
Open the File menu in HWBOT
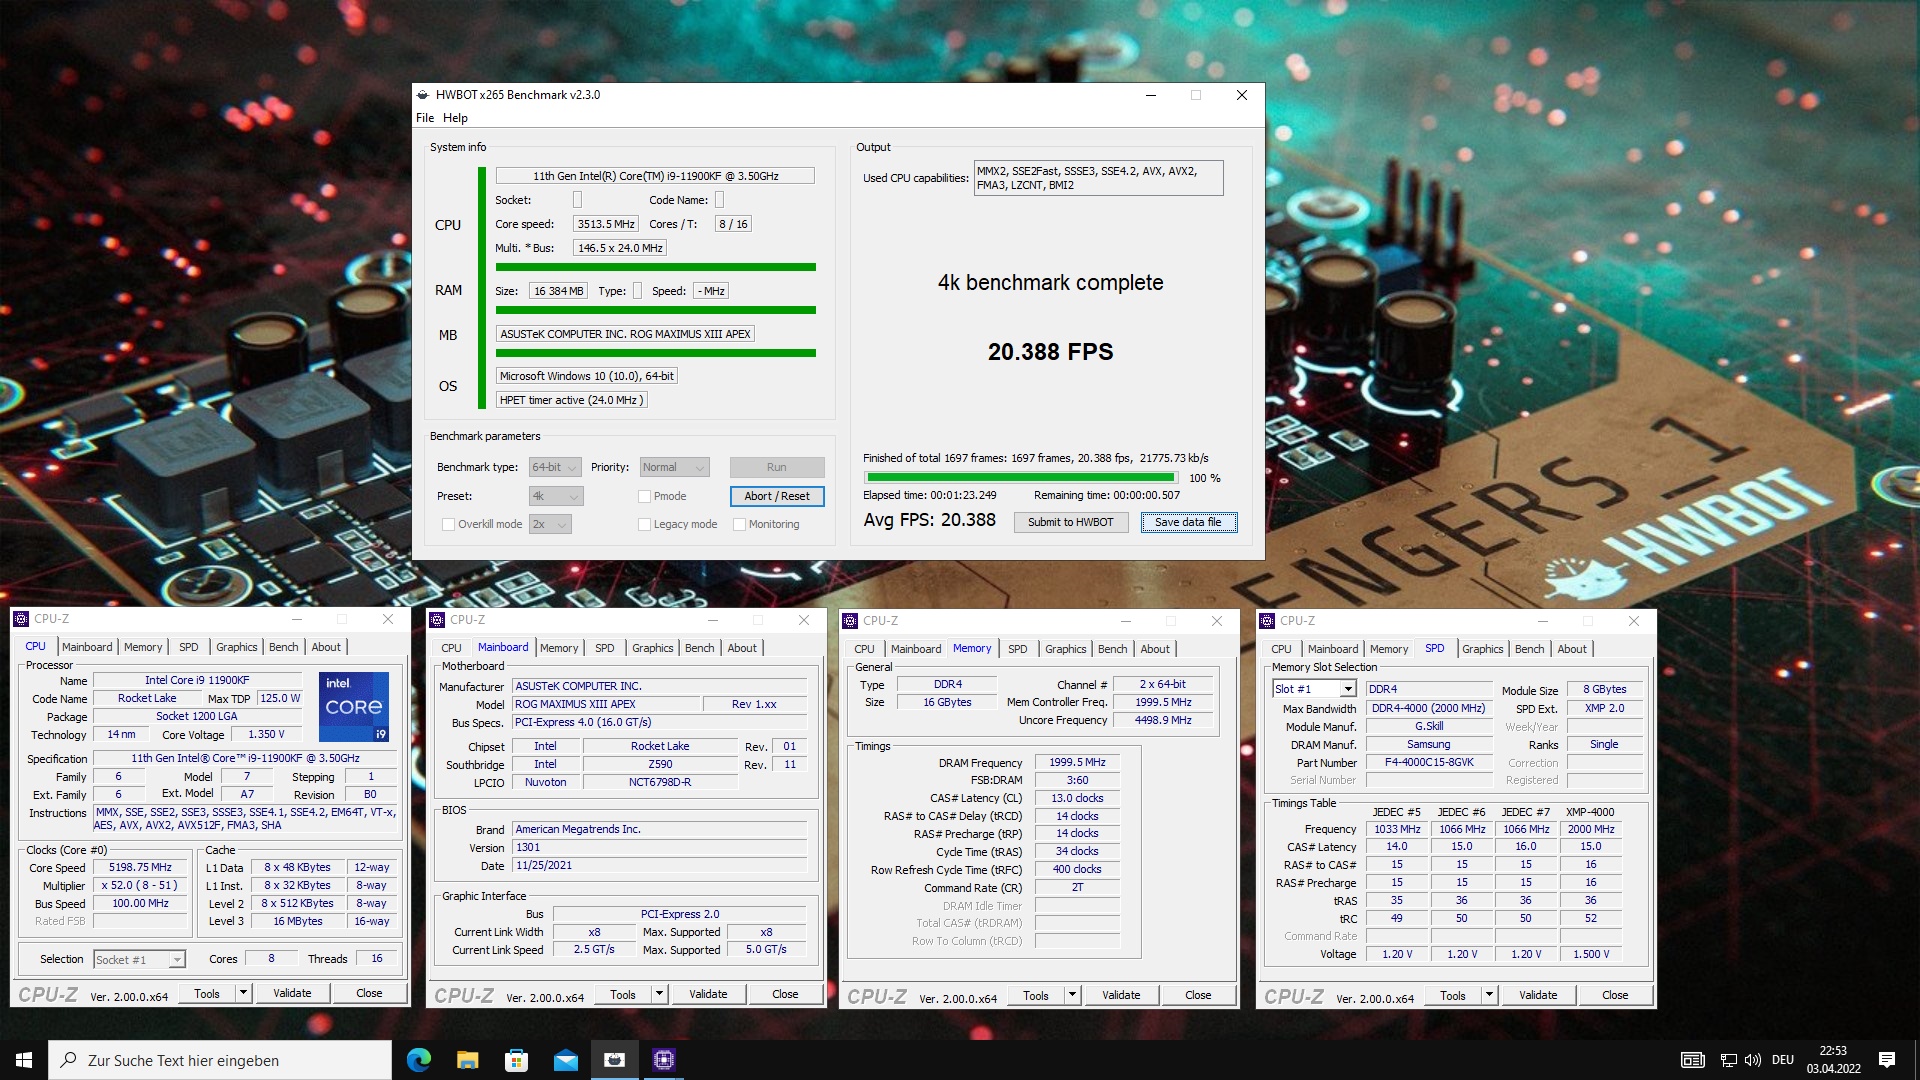[x=425, y=118]
